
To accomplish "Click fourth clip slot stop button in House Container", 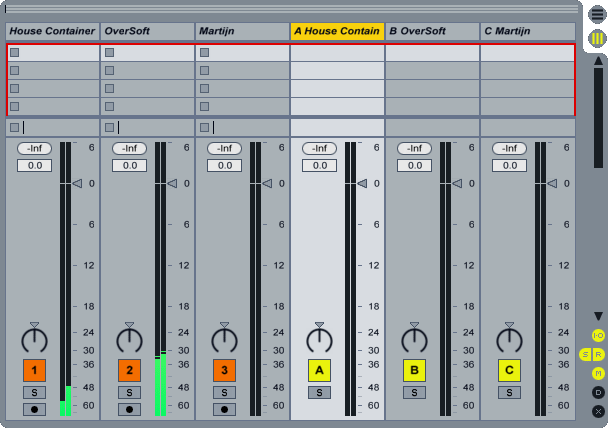I will point(14,106).
